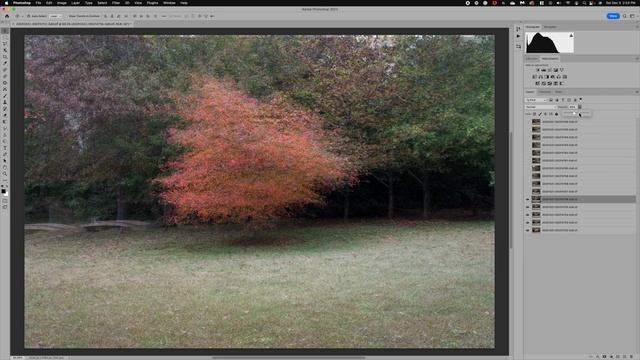Open the Image menu
The height and width of the screenshot is (360, 640).
(x=62, y=3)
